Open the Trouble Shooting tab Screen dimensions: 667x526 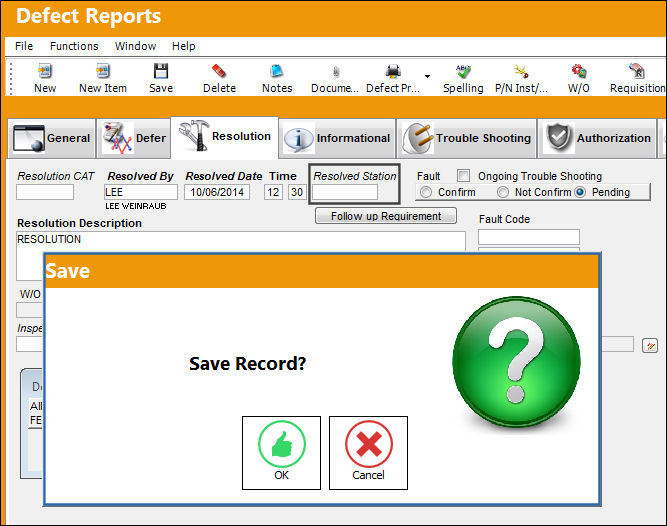click(x=467, y=138)
